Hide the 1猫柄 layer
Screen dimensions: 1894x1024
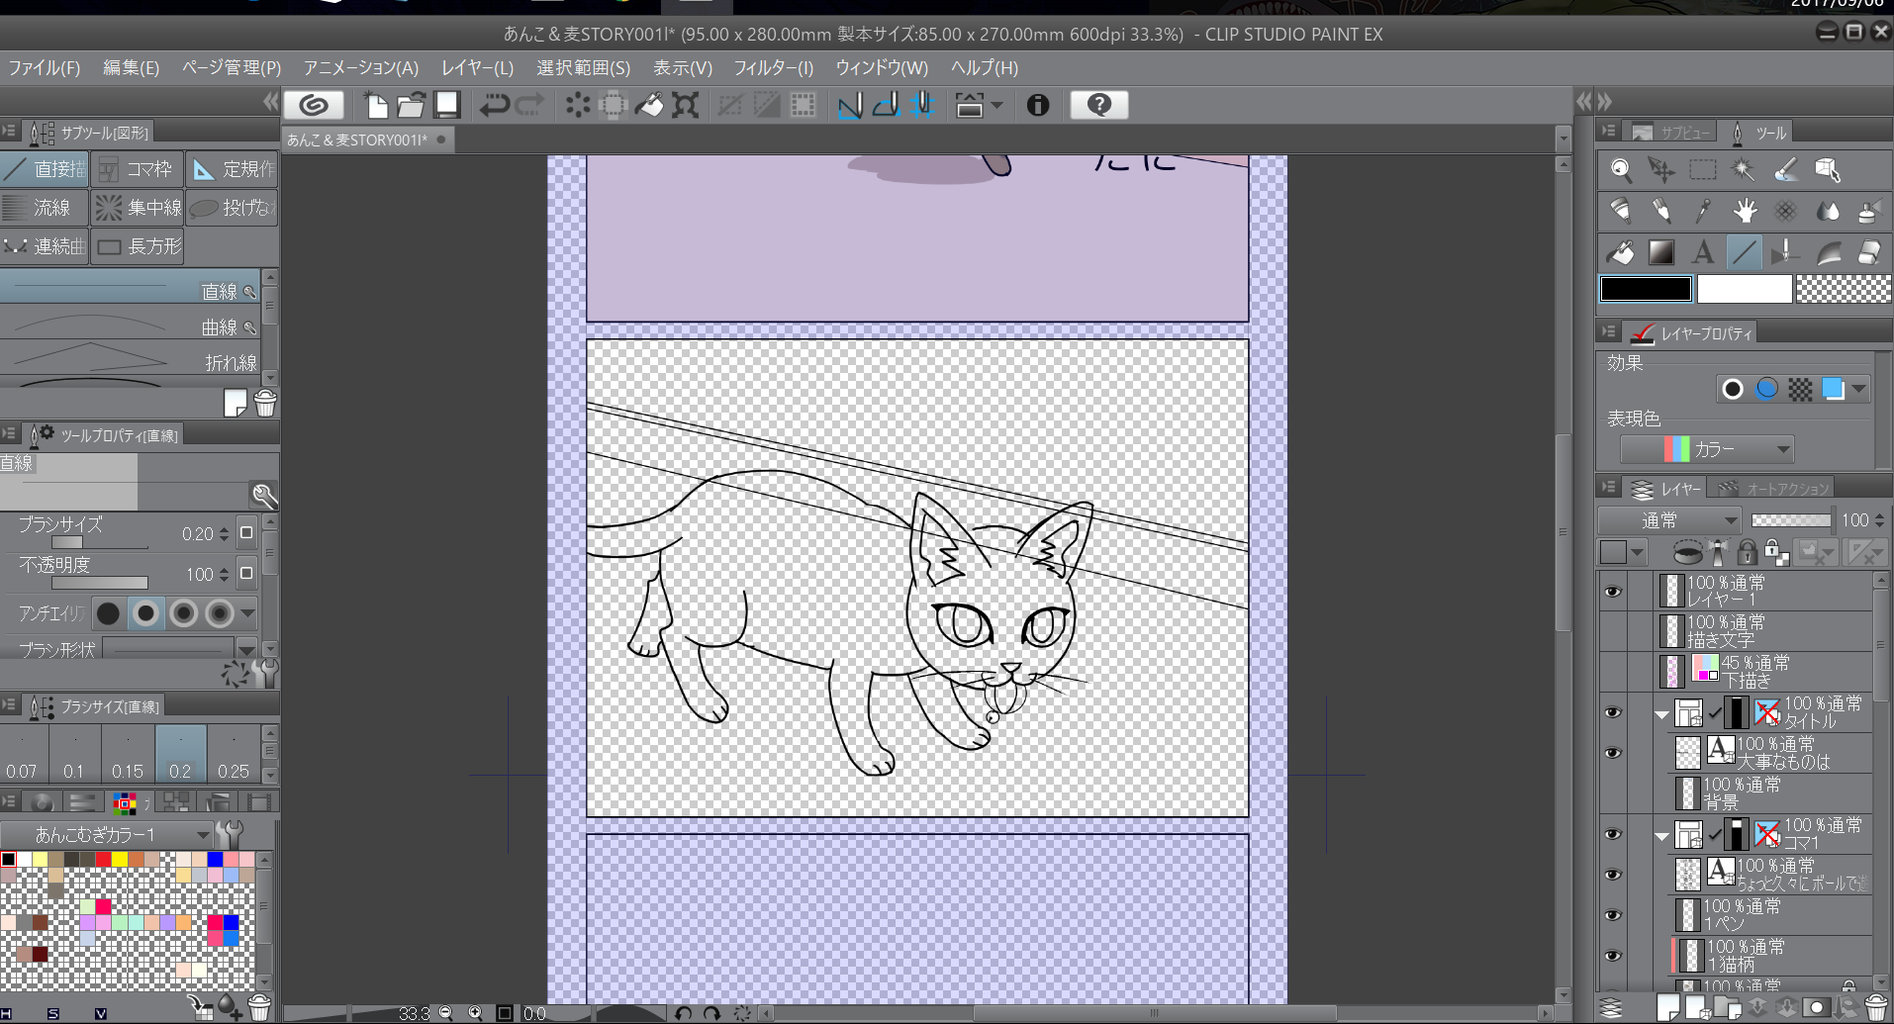pos(1612,956)
